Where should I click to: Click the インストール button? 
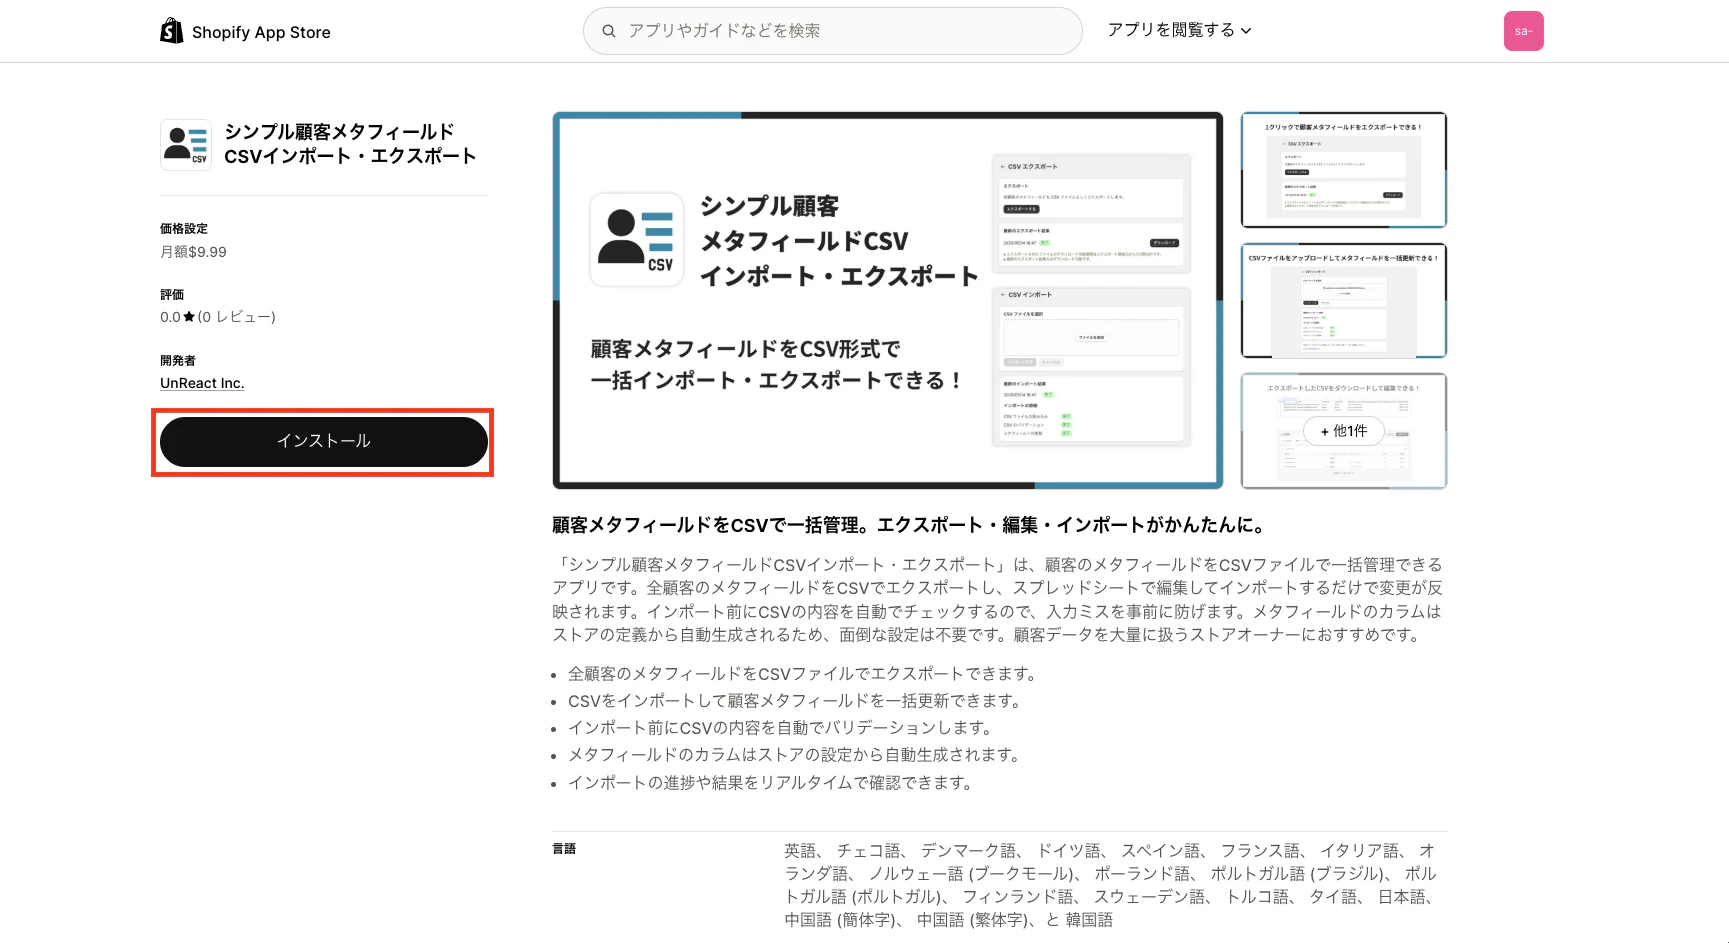pyautogui.click(x=324, y=441)
